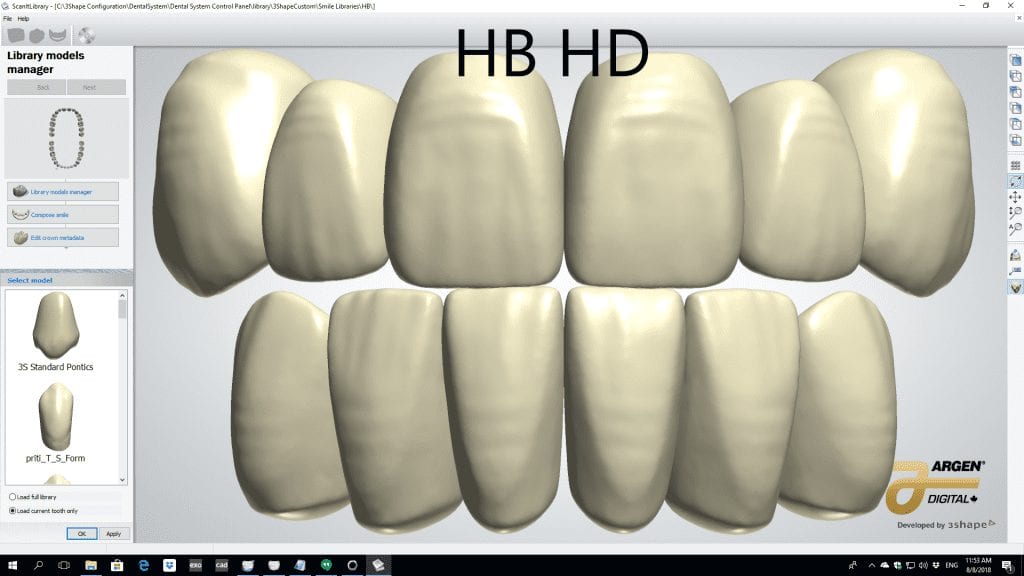1024x576 pixels.
Task: Click the highlighted tooth icon in right toolbar
Action: tap(1015, 287)
